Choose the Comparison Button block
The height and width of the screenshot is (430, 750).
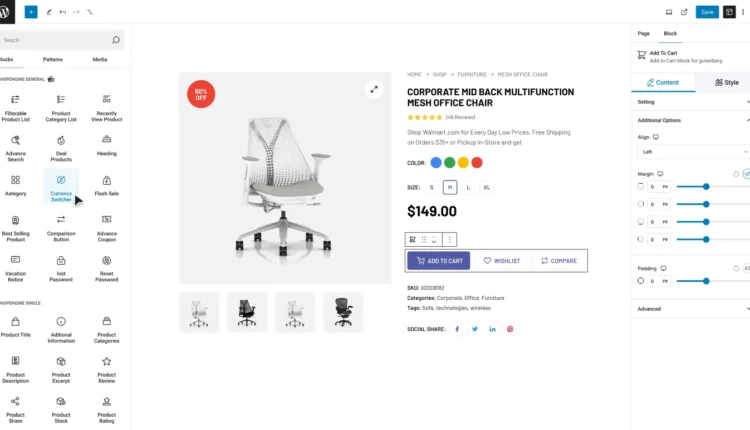[x=61, y=228]
